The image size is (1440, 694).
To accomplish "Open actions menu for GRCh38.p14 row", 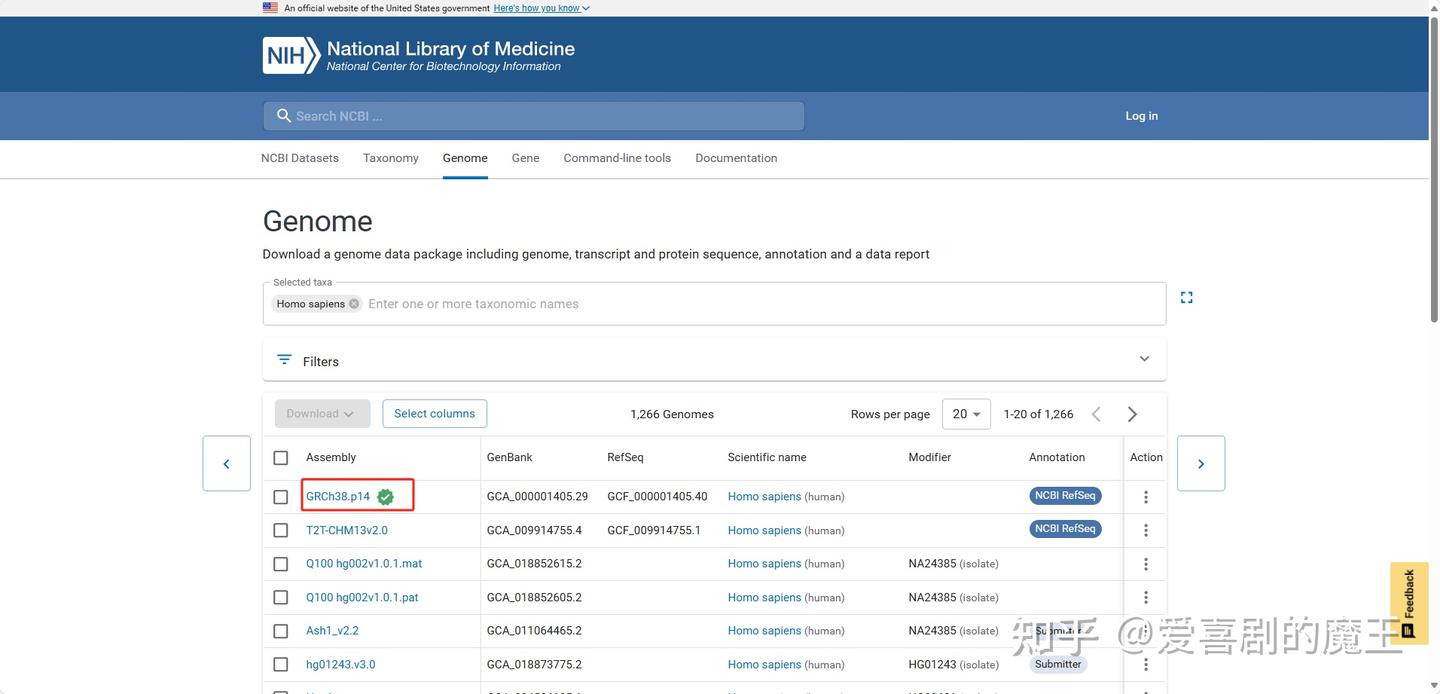I will [1145, 497].
